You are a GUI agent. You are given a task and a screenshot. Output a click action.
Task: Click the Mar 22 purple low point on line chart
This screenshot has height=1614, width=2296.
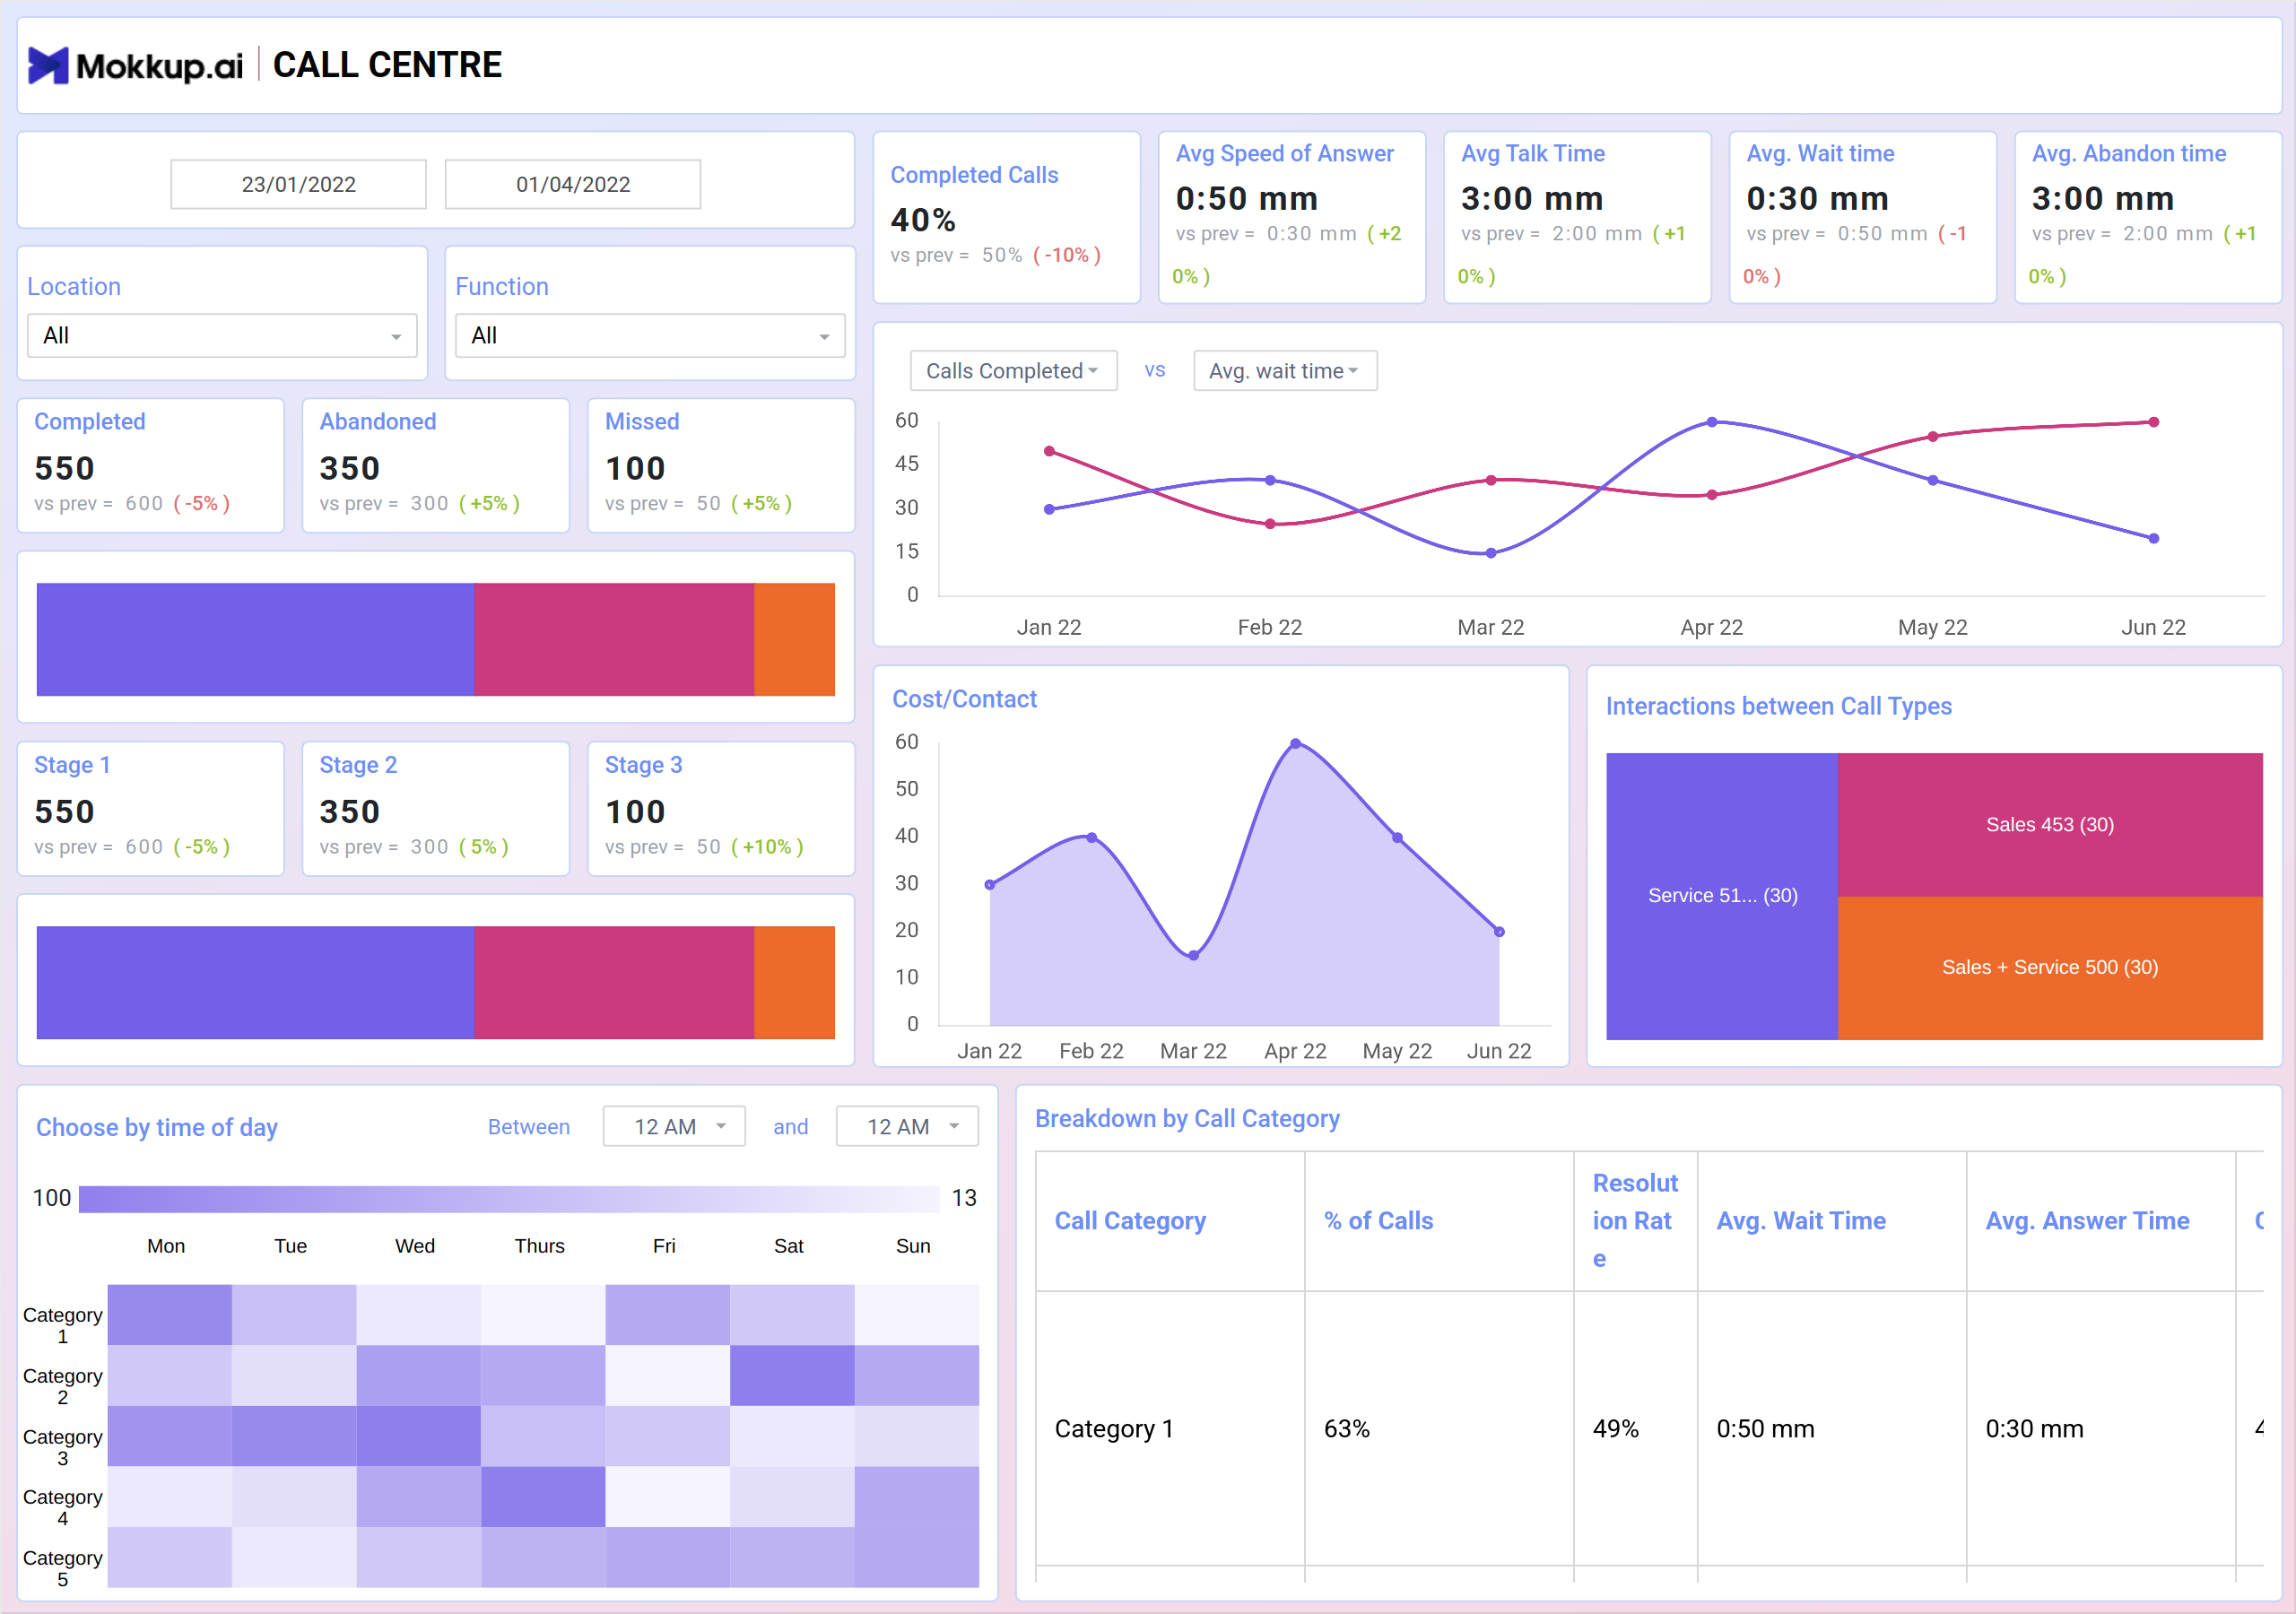[1491, 553]
